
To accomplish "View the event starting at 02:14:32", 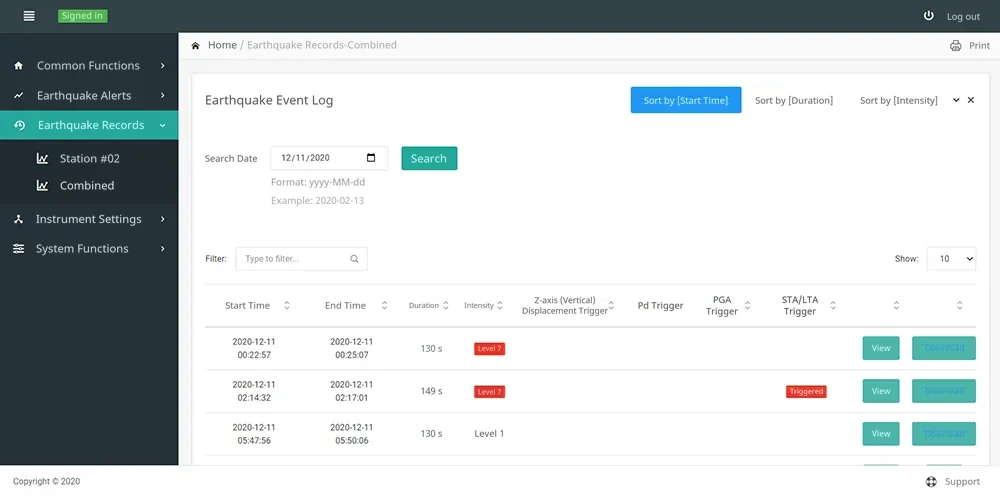I will click(x=881, y=391).
